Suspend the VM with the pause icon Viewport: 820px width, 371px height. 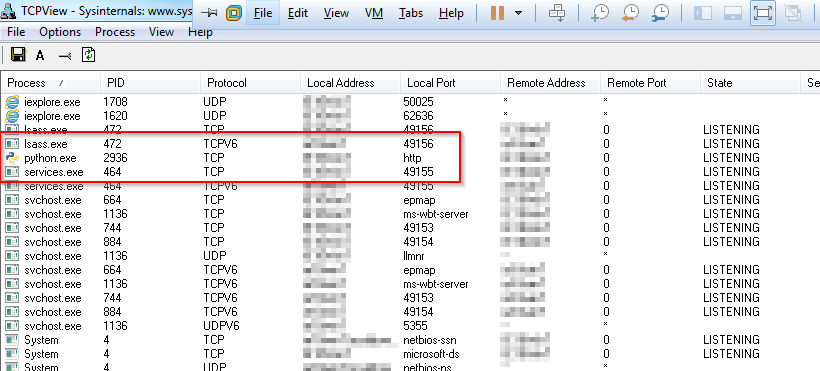(x=497, y=13)
